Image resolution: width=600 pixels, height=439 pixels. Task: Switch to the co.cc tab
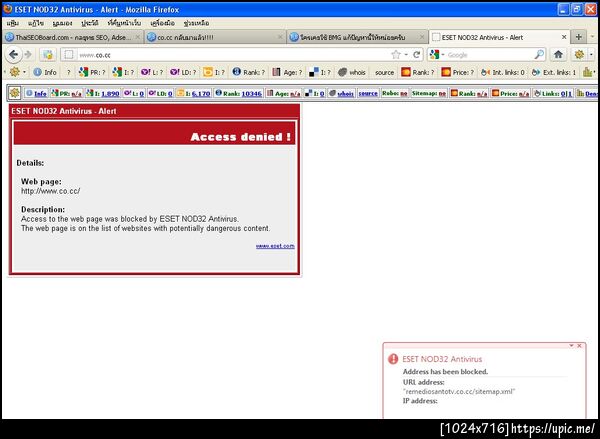214,37
